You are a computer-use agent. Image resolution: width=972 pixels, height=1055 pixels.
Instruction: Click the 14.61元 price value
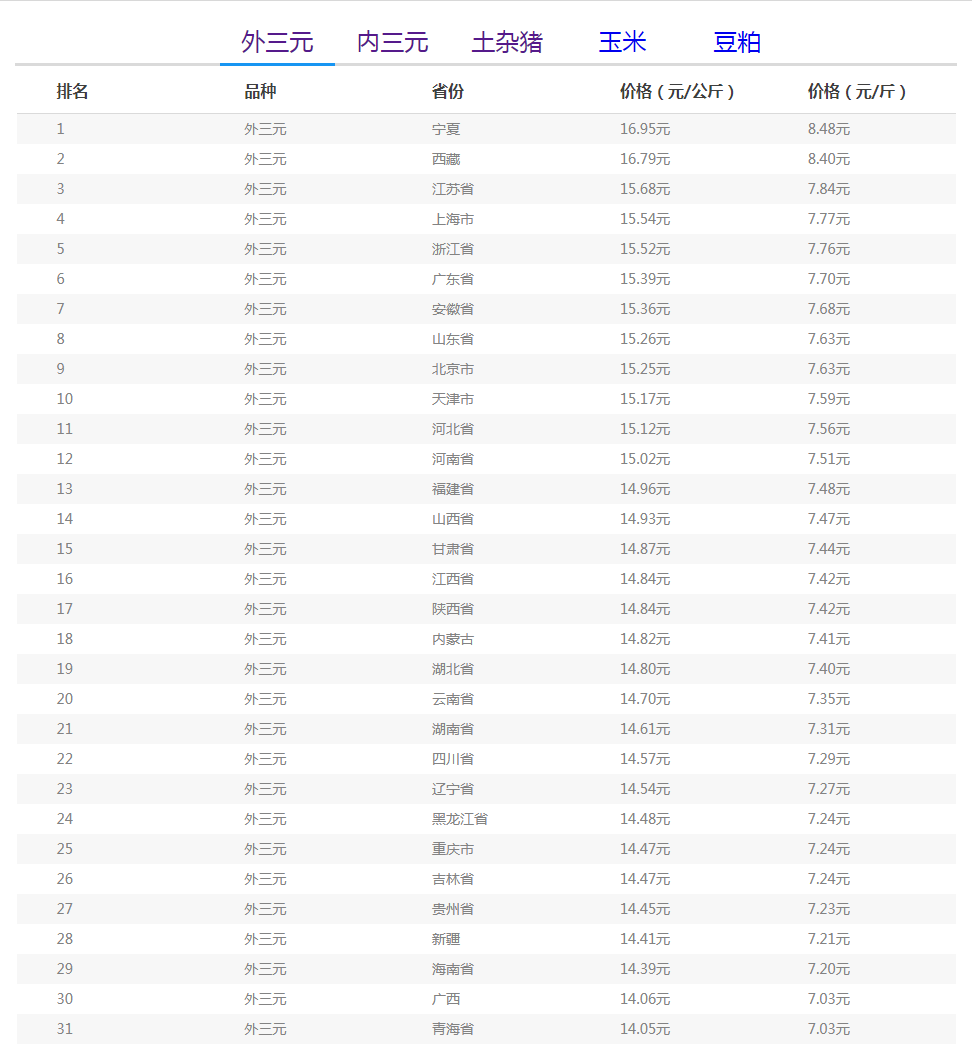click(645, 729)
